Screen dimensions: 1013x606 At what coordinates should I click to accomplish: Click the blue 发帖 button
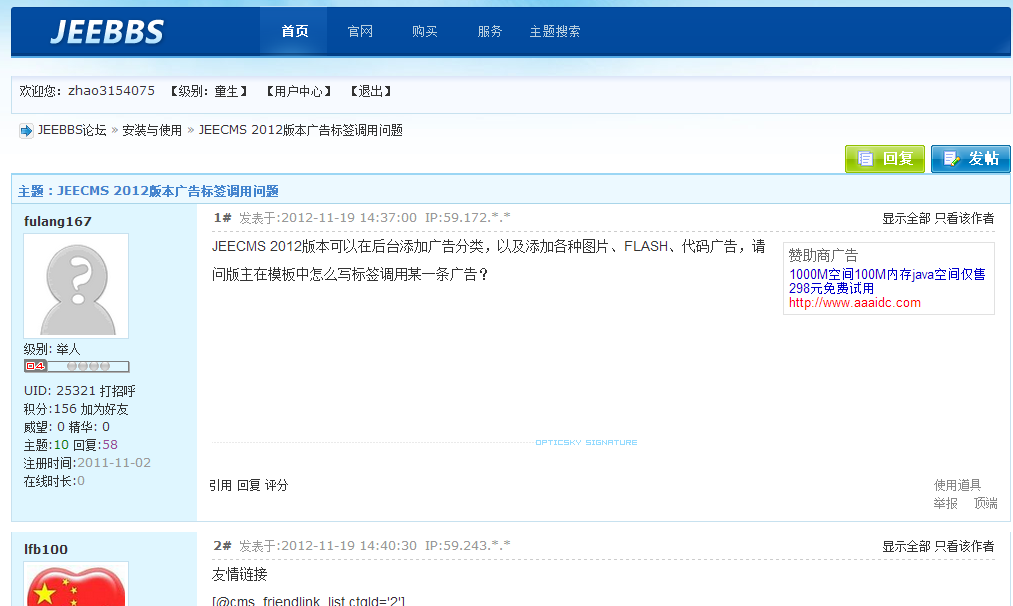tap(970, 159)
